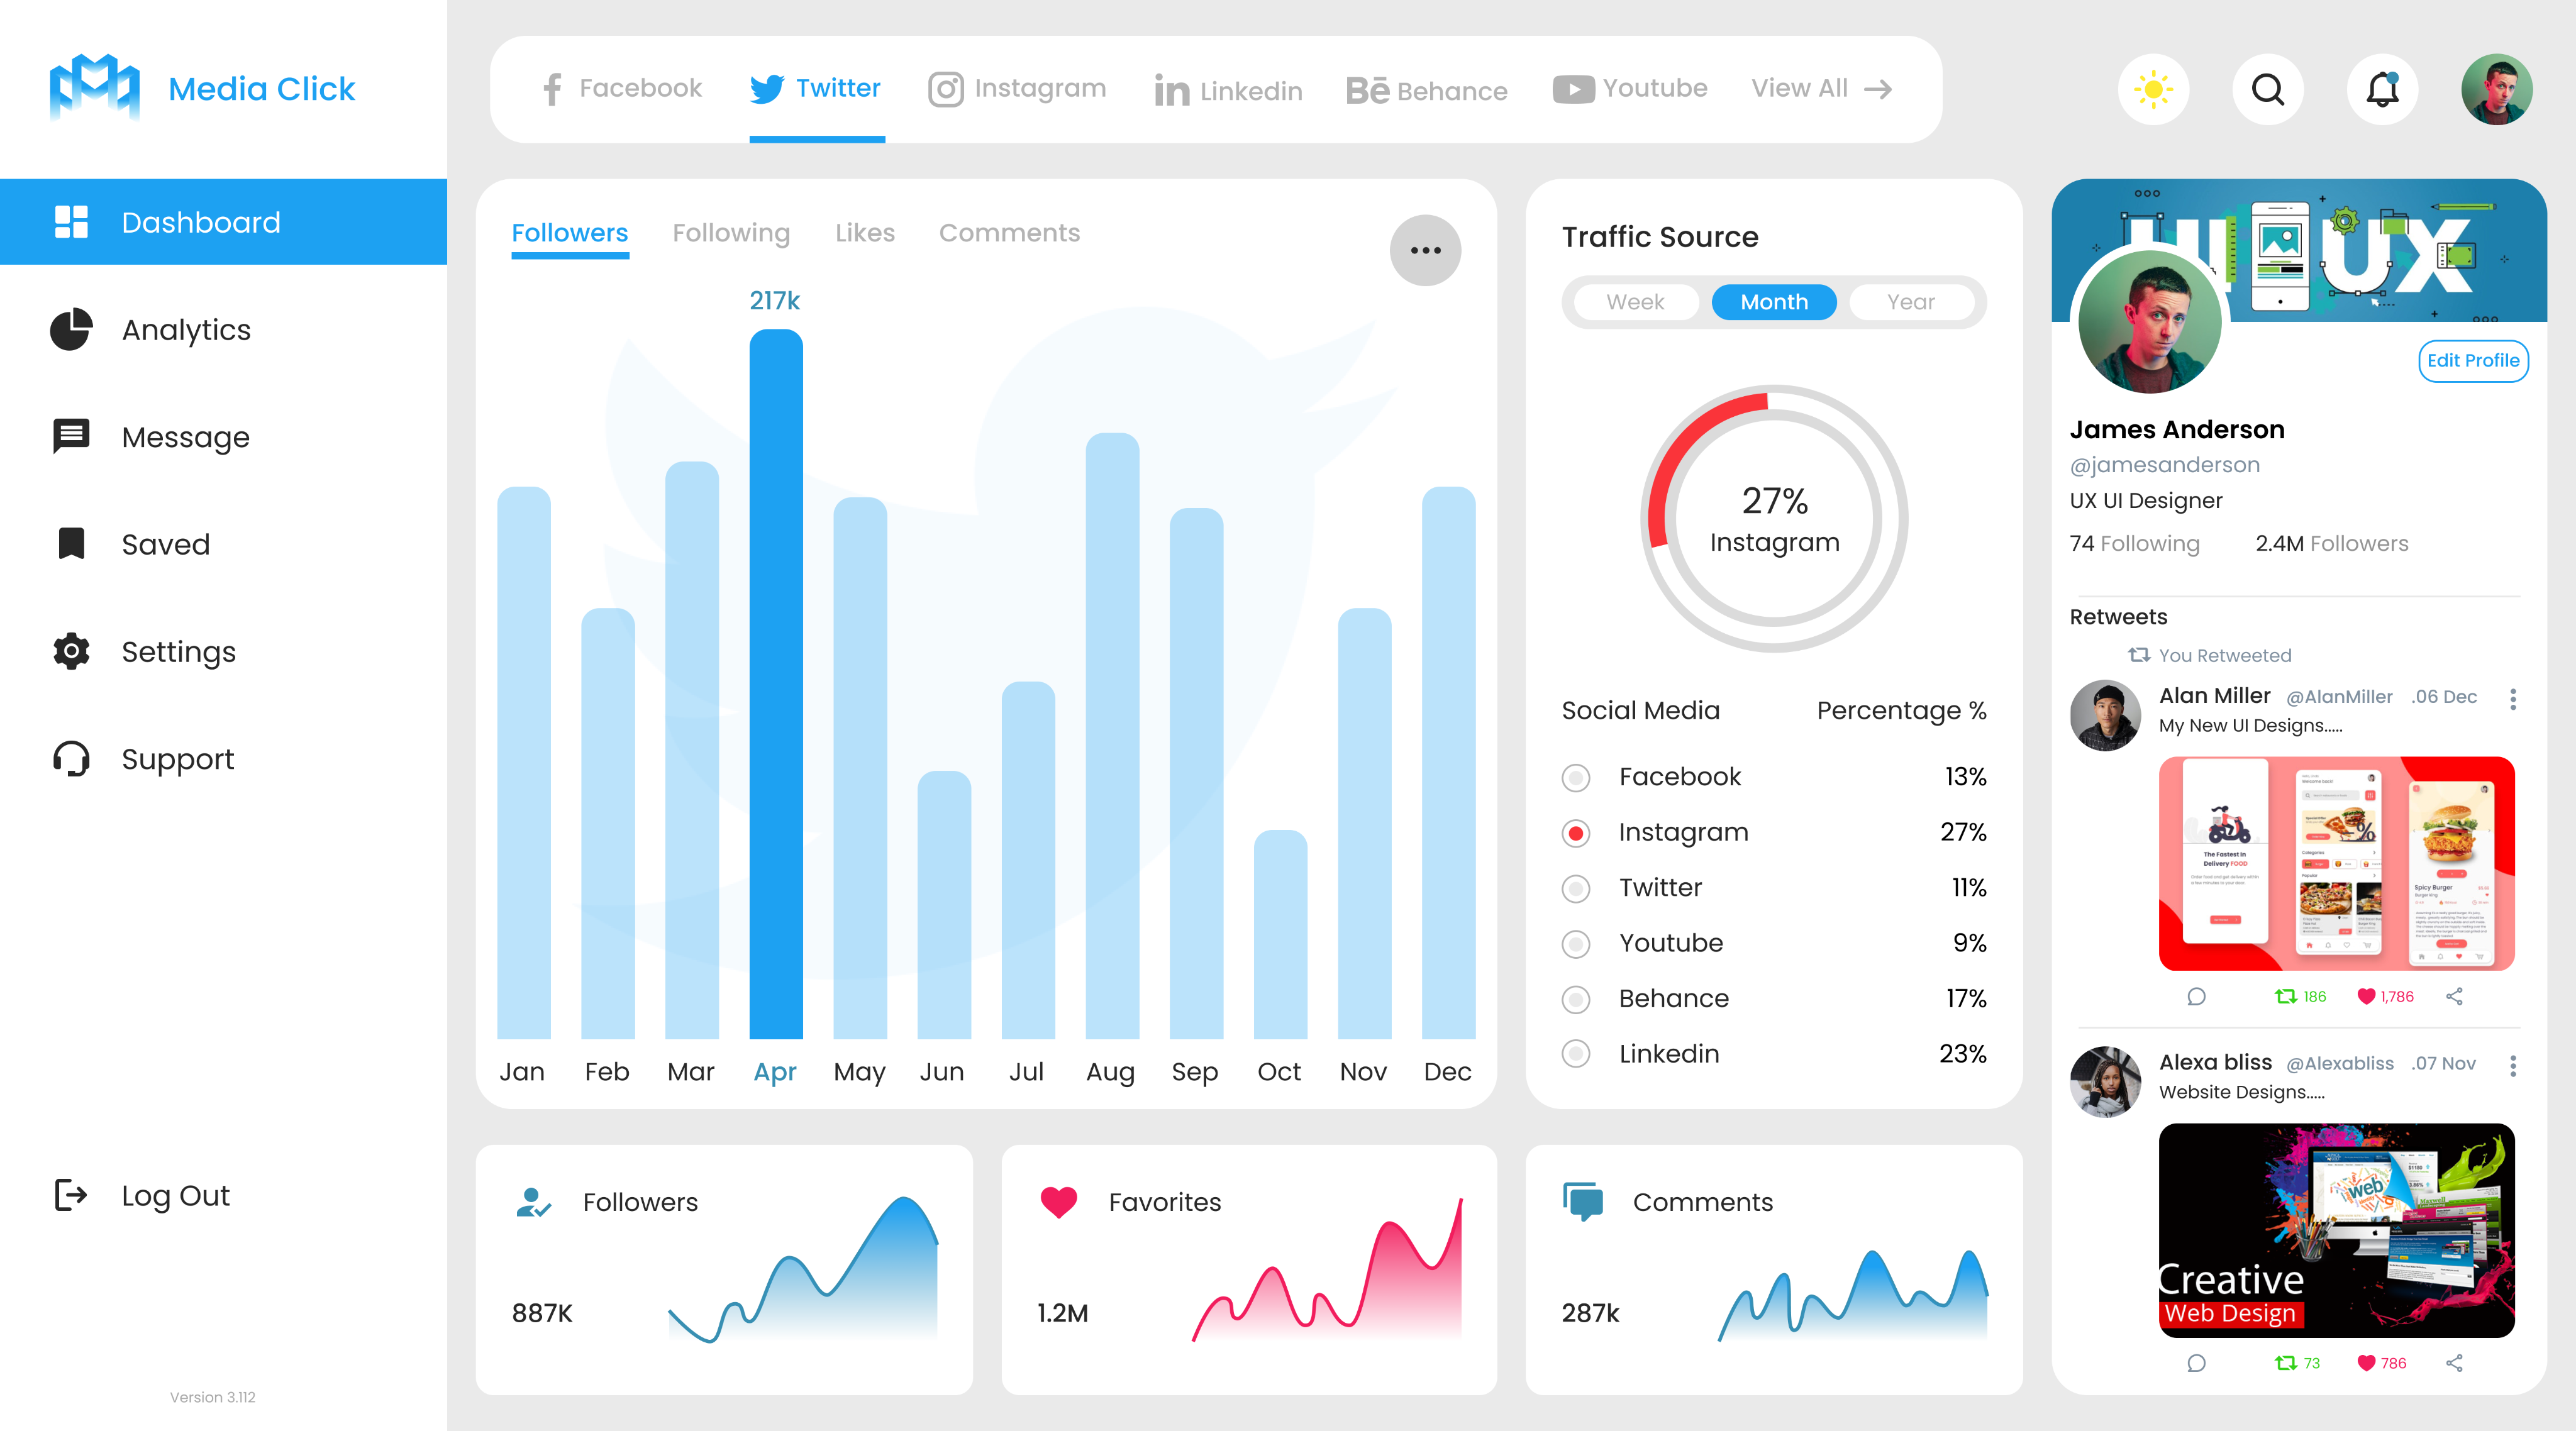Viewport: 2576px width, 1431px height.
Task: Open the kebab menu on Alexa bliss's post
Action: click(2513, 1065)
